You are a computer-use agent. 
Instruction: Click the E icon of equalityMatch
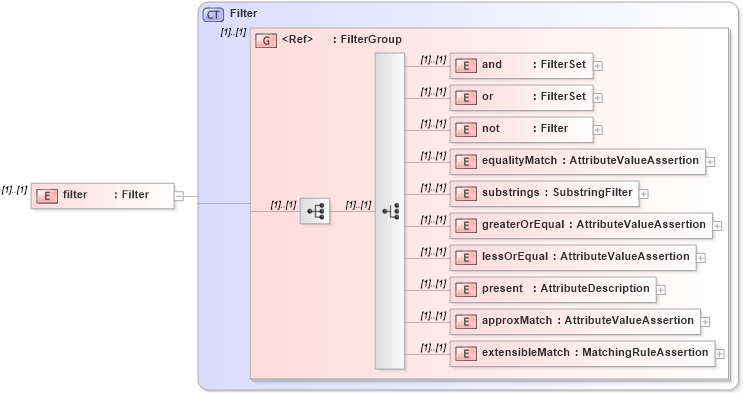(x=466, y=162)
